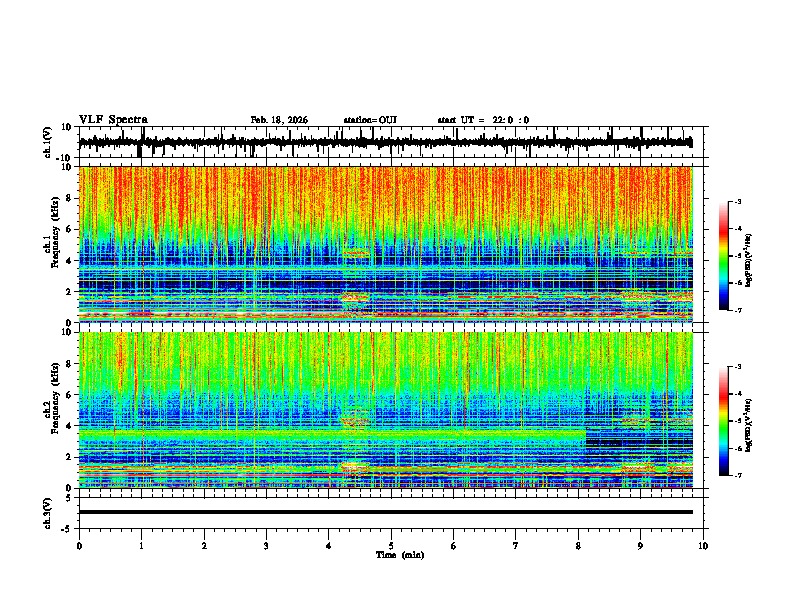792x612 pixels.
Task: Click the "-4" label on ch.1 color bar
Action: [737, 229]
